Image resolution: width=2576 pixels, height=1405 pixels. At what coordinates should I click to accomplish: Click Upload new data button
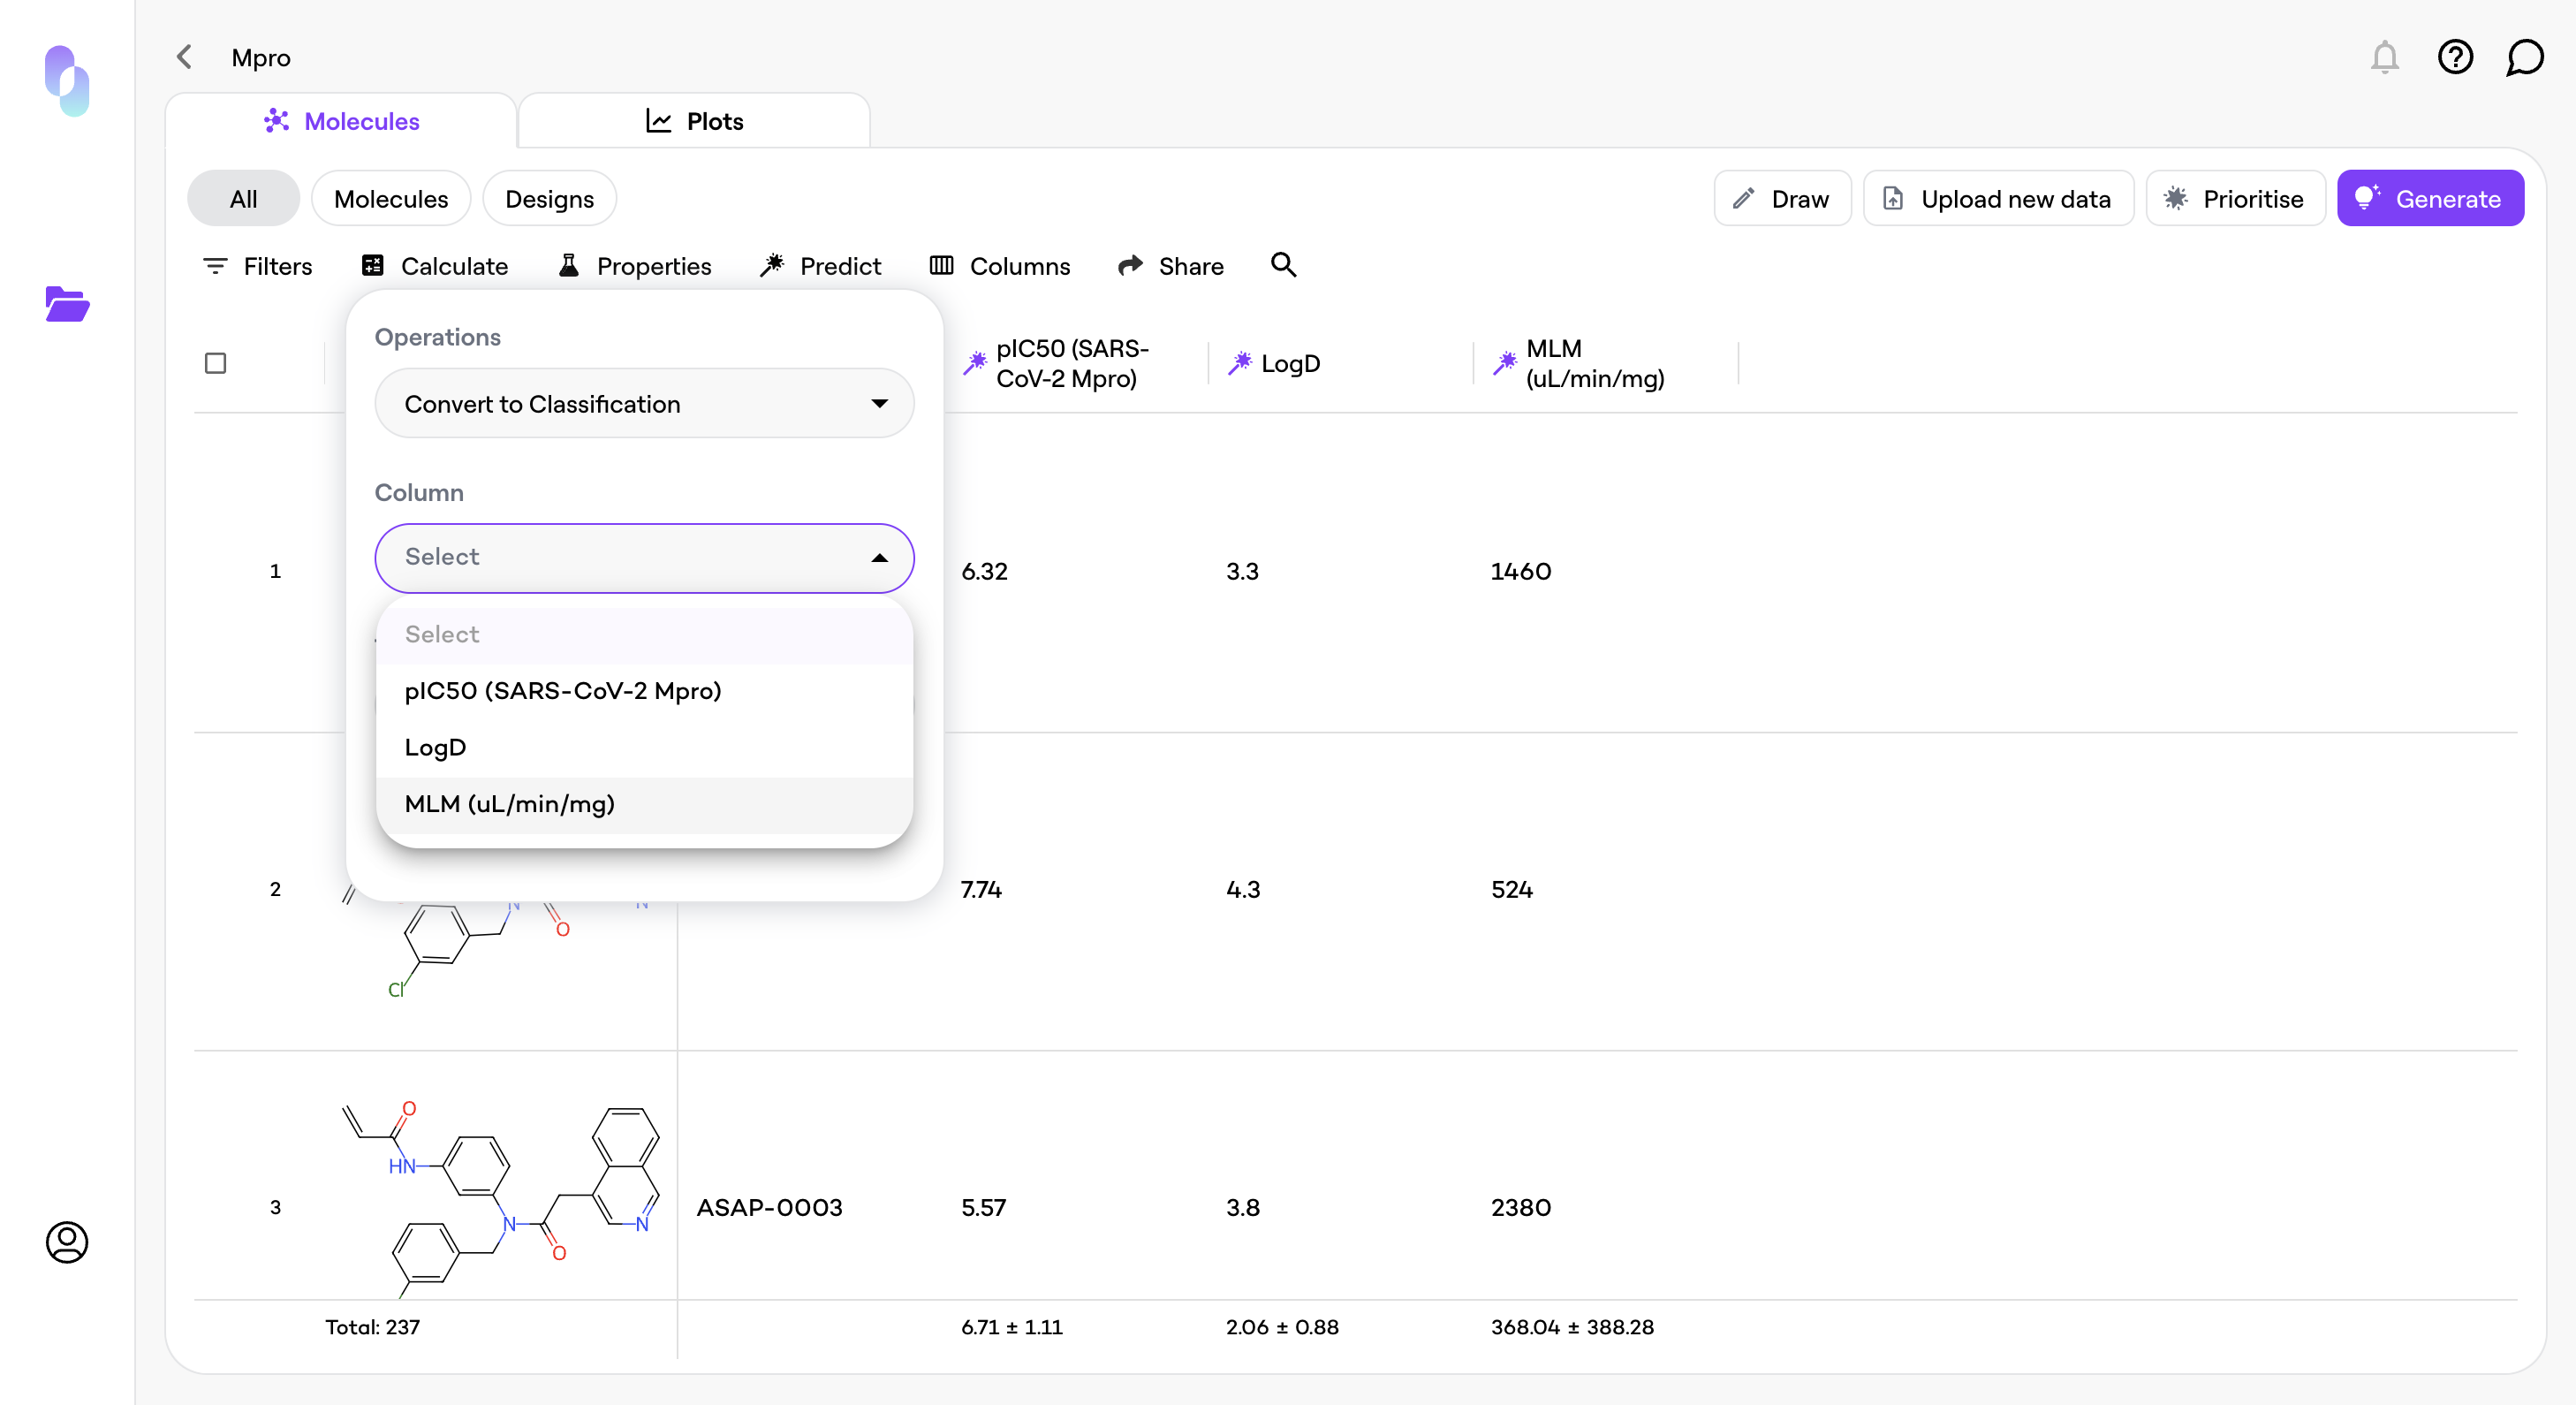coord(1998,199)
